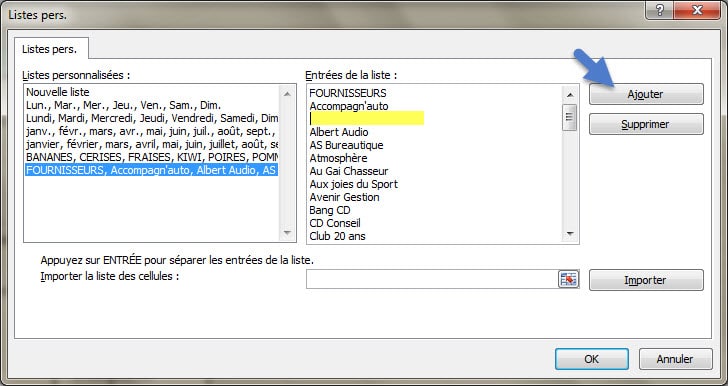Click the FOURNISSEURS entry in list entries

coord(348,93)
